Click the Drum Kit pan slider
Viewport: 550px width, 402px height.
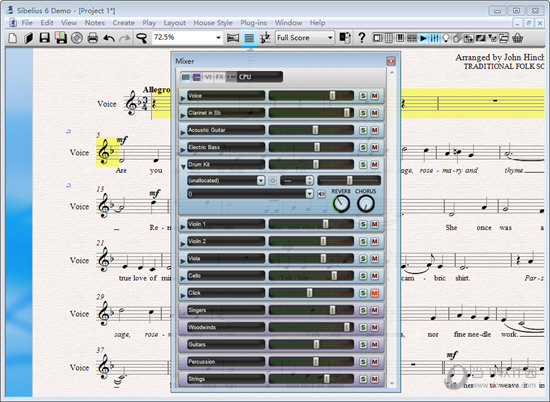349,181
